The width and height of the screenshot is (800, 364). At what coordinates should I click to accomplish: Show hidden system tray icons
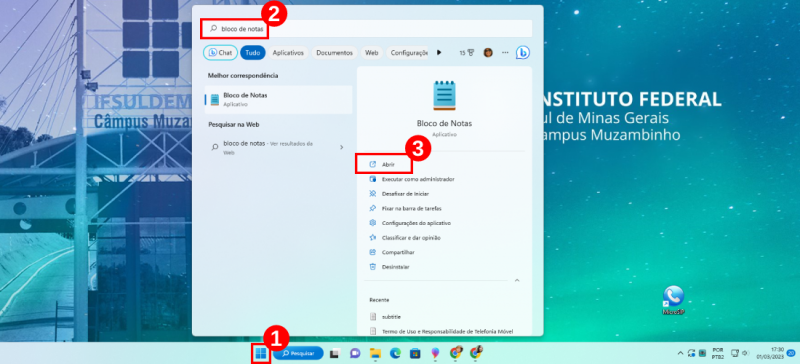(x=680, y=353)
